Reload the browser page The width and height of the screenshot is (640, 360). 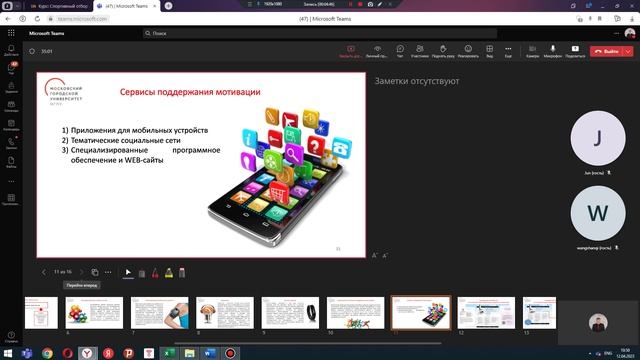pyautogui.click(x=37, y=19)
